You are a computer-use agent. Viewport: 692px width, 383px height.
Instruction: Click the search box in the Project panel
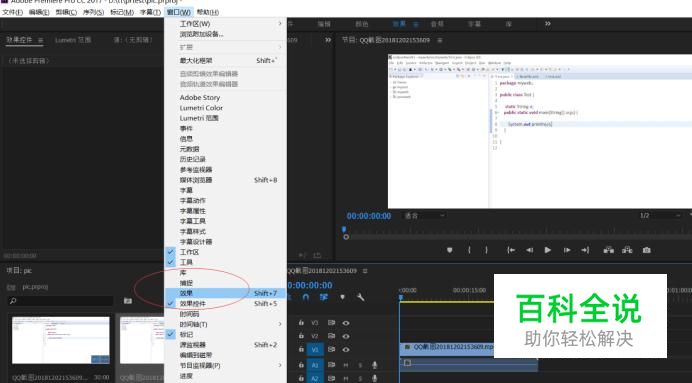[x=61, y=301]
